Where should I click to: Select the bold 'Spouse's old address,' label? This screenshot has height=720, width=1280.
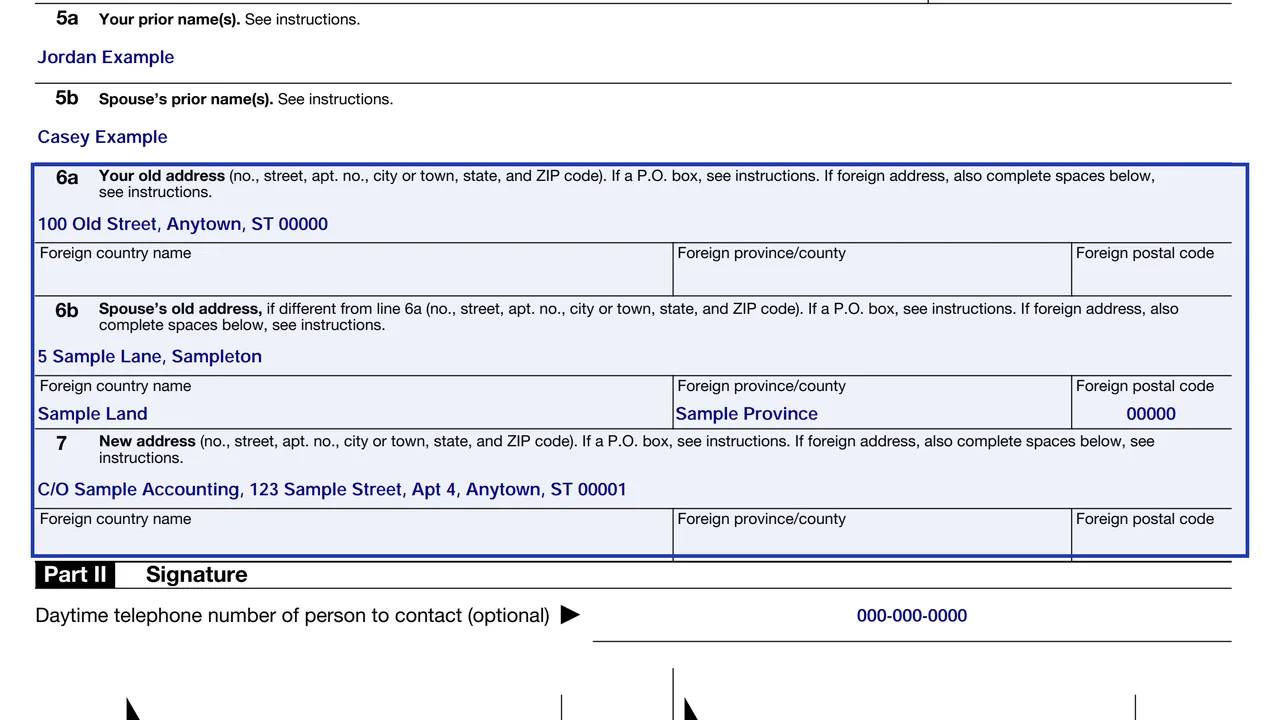click(x=180, y=309)
